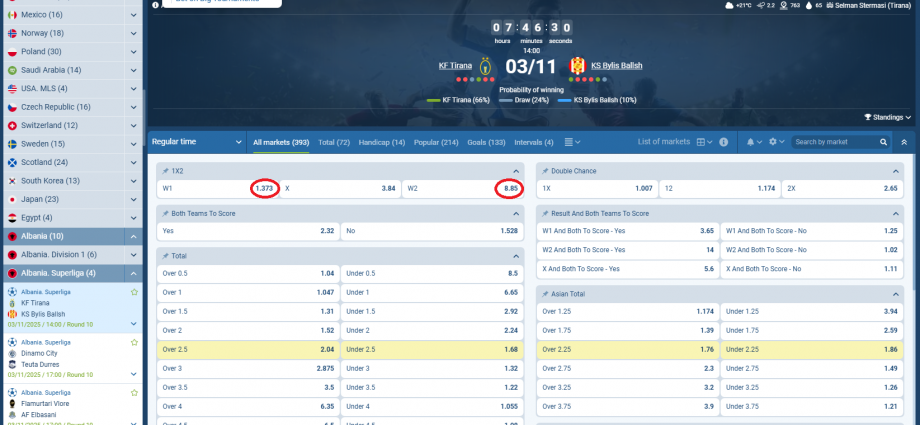Select Double Chance 1X at 1.007
The height and width of the screenshot is (425, 920).
pos(597,189)
